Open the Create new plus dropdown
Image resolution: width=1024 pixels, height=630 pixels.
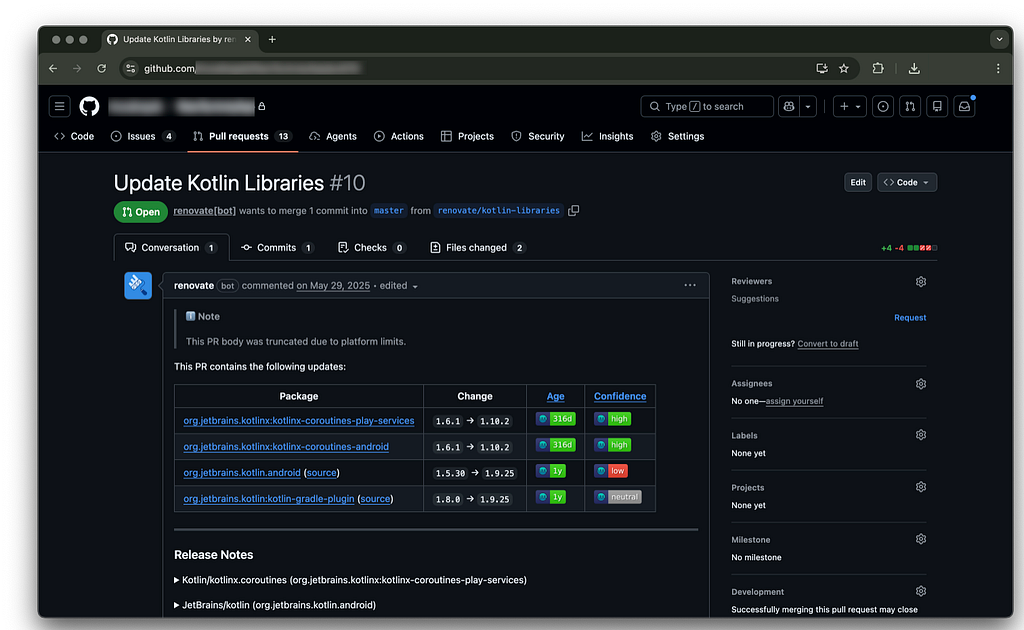(x=850, y=106)
